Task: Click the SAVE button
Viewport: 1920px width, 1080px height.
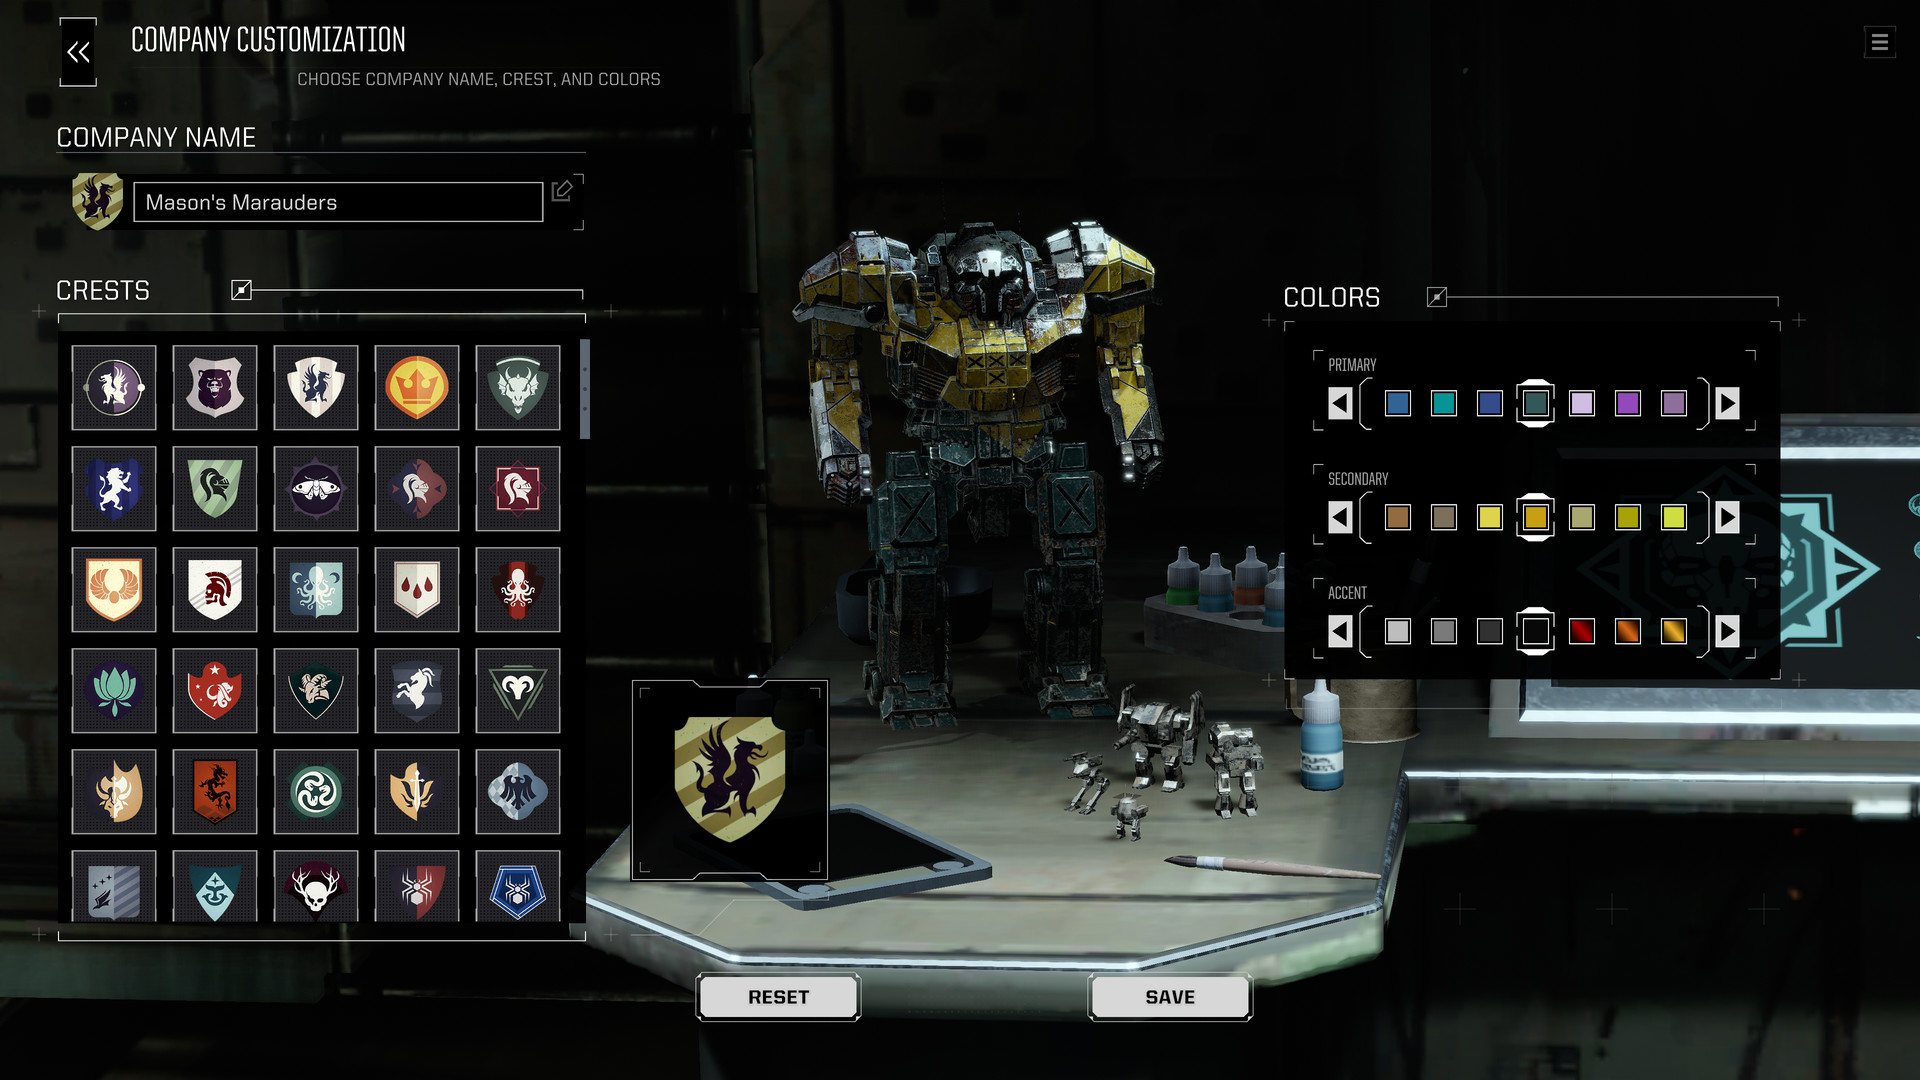Action: pos(1170,997)
